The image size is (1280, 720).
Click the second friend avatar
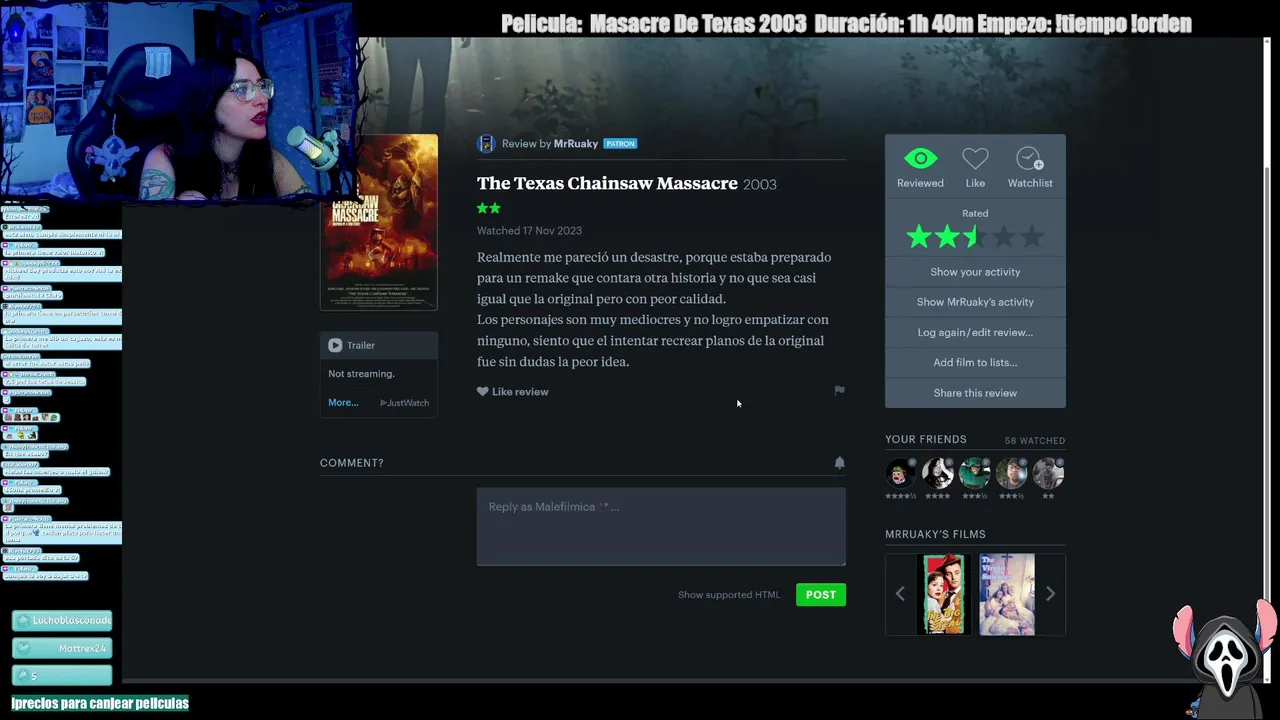938,473
